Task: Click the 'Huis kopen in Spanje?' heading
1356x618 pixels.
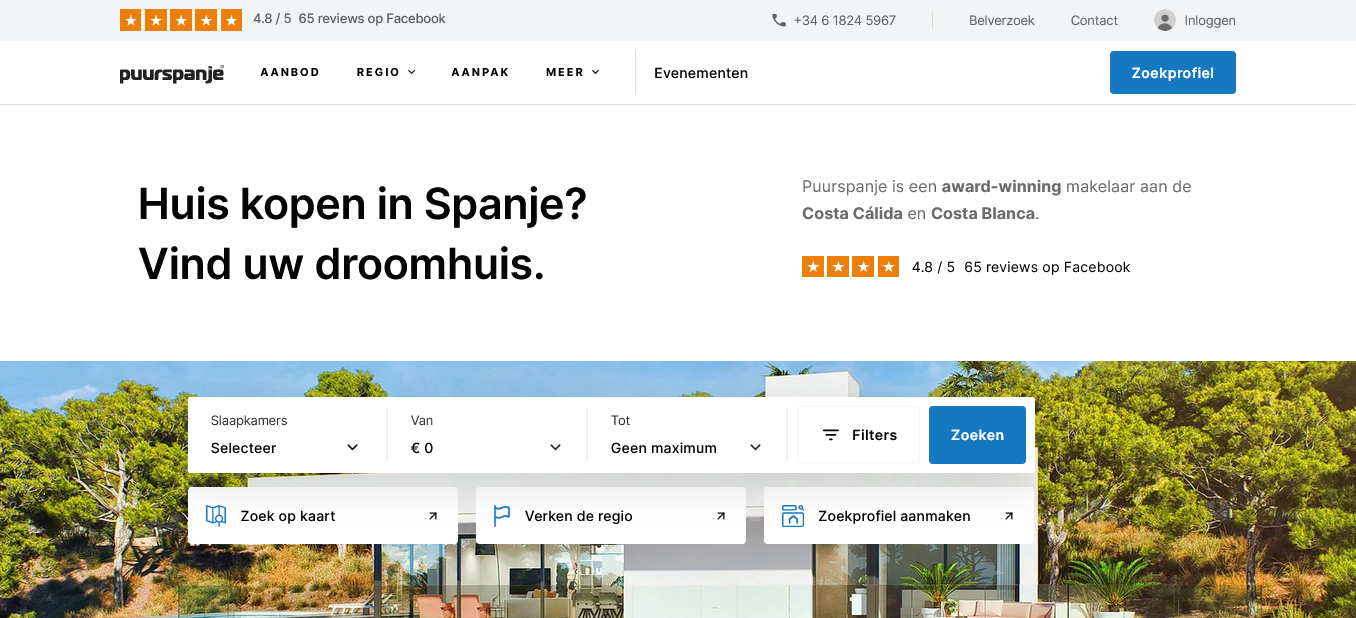Action: click(x=362, y=205)
